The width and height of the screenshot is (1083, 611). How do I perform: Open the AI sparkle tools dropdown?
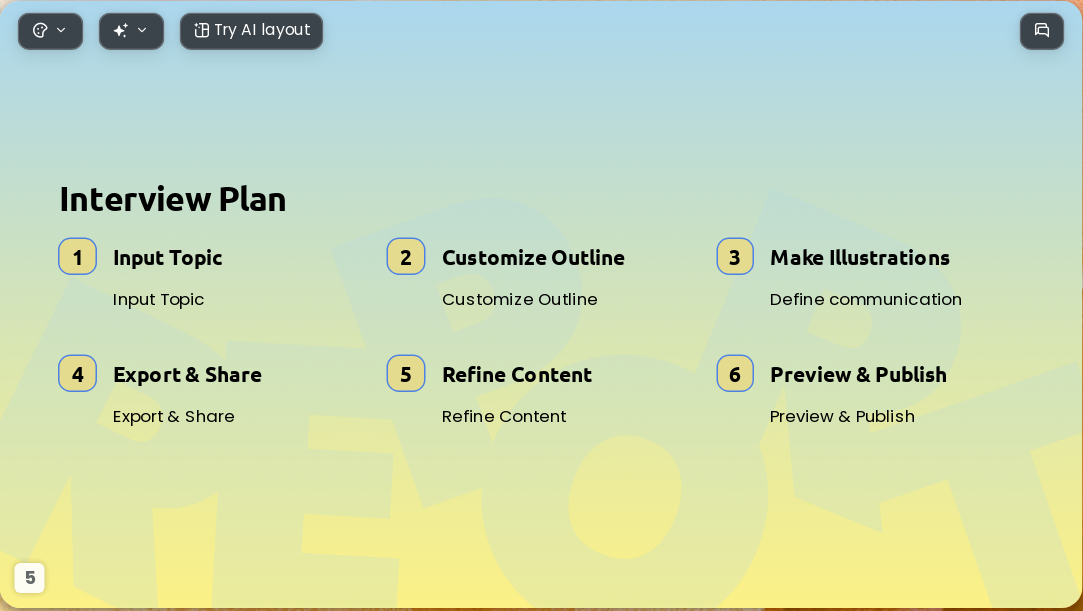[x=131, y=31]
